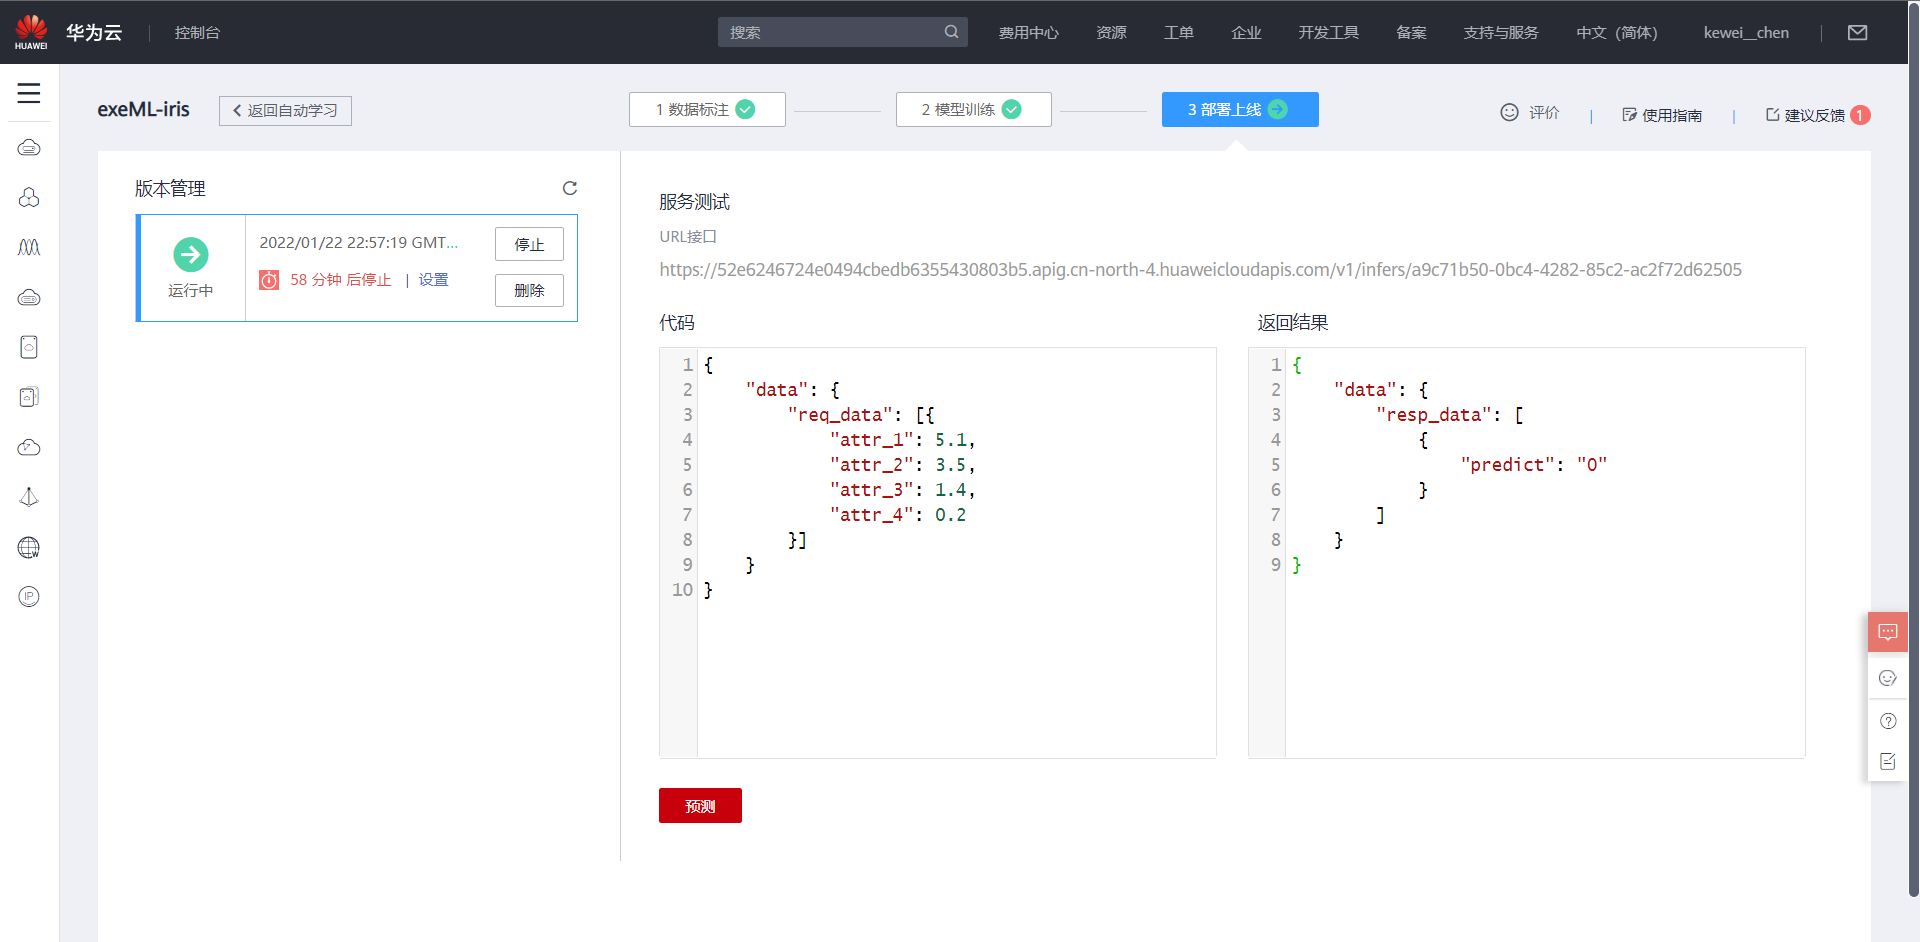Screen dimensions: 1920x942
Task: Open the 工单 menu
Action: pos(1179,33)
